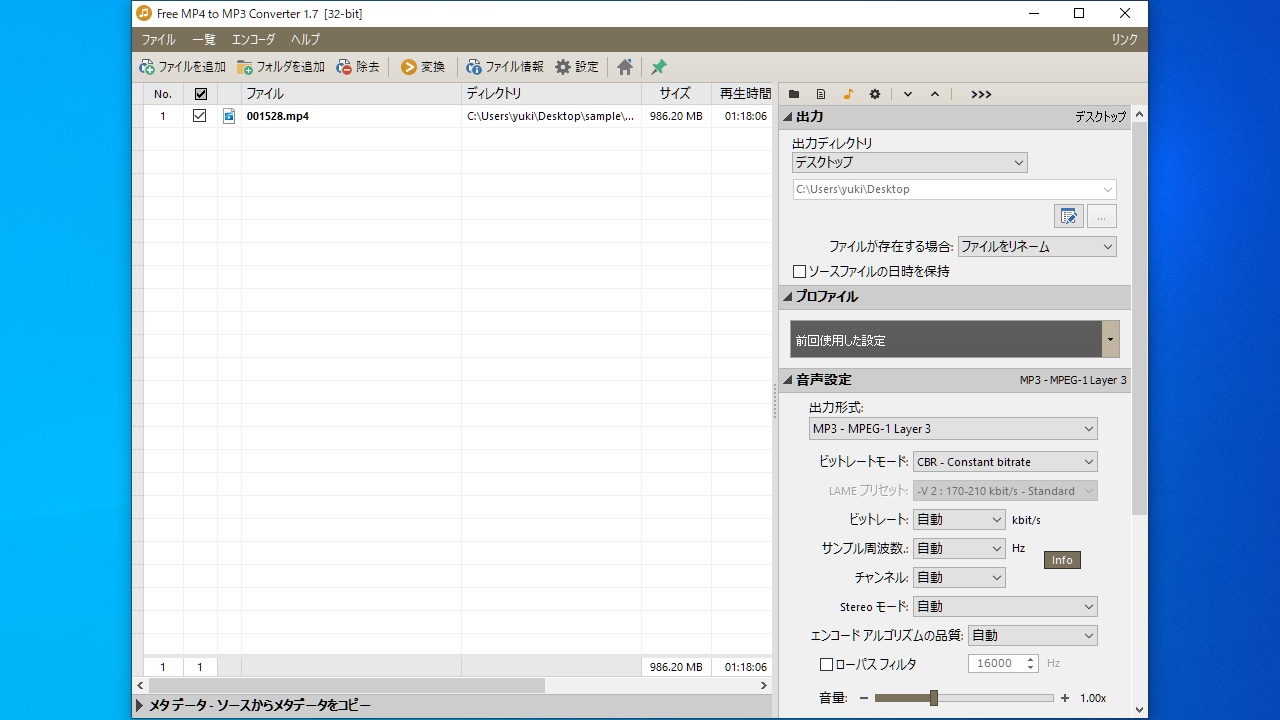Click the edit output directory pattern icon

[1069, 216]
